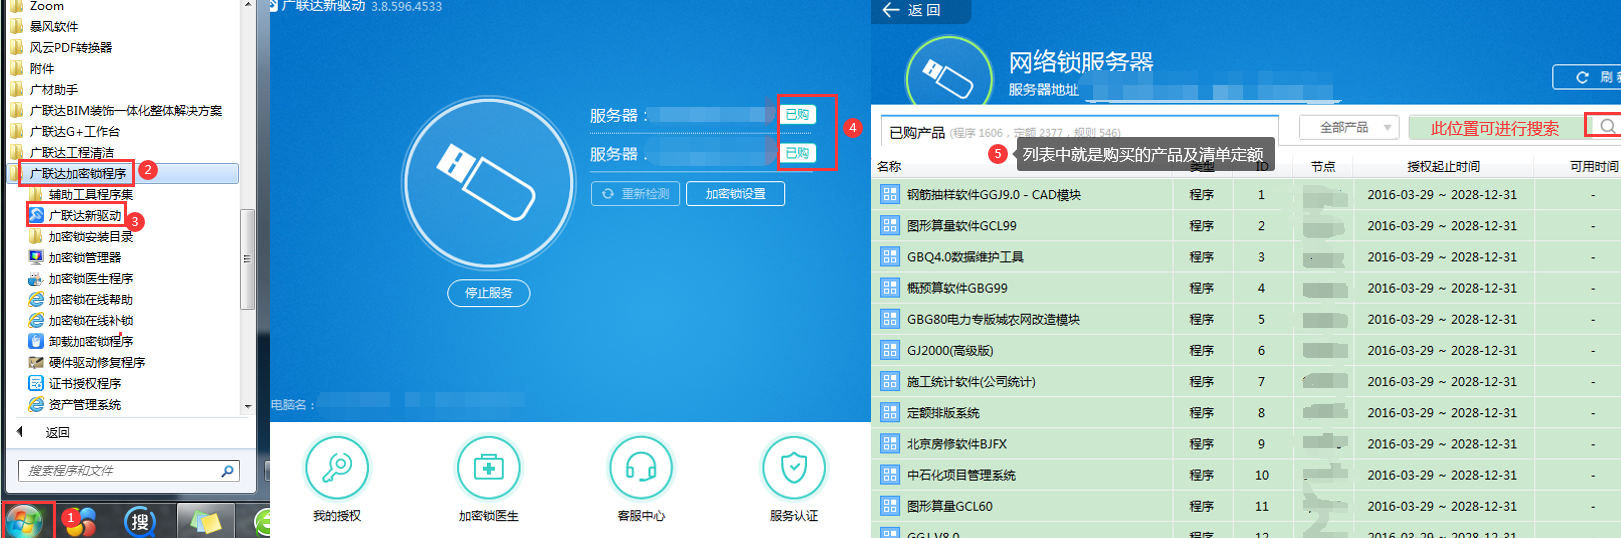This screenshot has width=1621, height=538.
Task: Select row GBG80电力专版城农网改造模块
Action: 1246,319
